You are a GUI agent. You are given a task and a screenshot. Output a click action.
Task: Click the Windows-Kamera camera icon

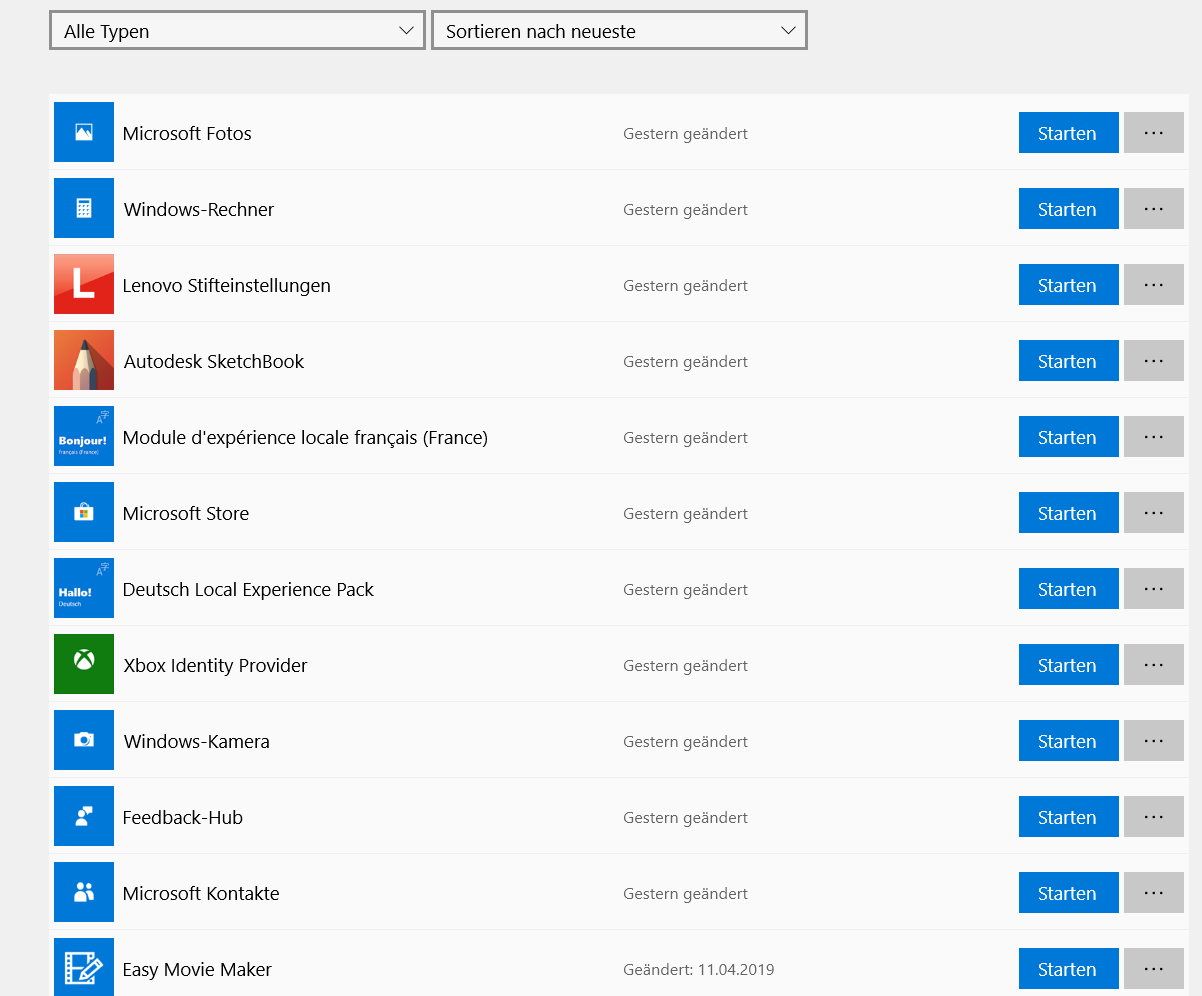pos(84,740)
